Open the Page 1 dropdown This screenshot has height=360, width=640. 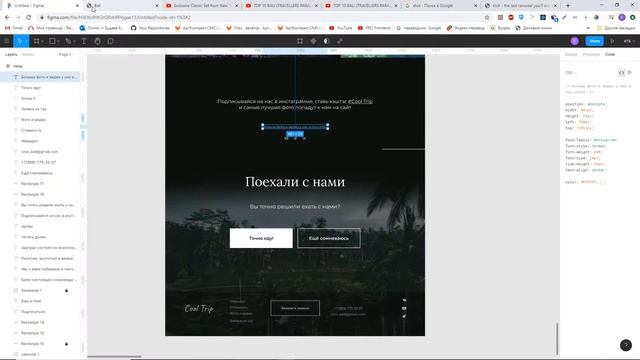coord(66,54)
